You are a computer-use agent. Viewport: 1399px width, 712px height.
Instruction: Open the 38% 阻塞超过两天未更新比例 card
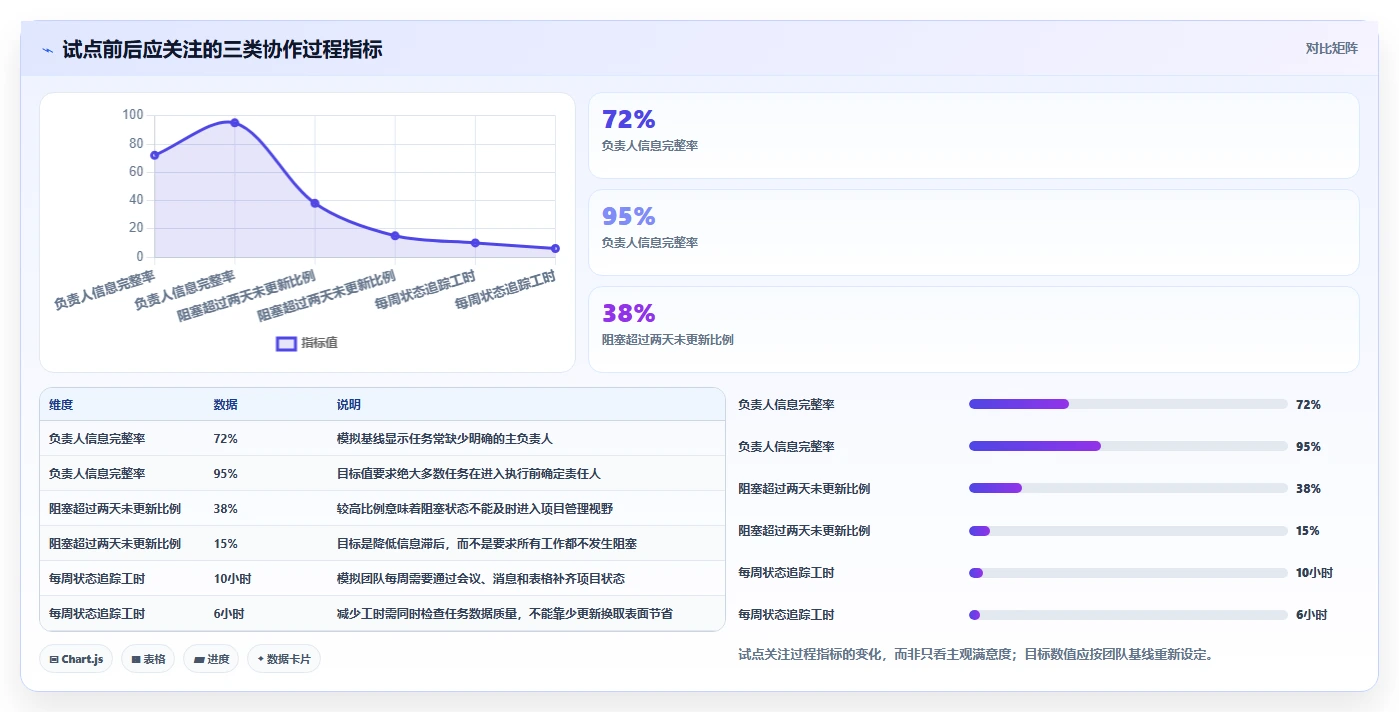[x=974, y=329]
